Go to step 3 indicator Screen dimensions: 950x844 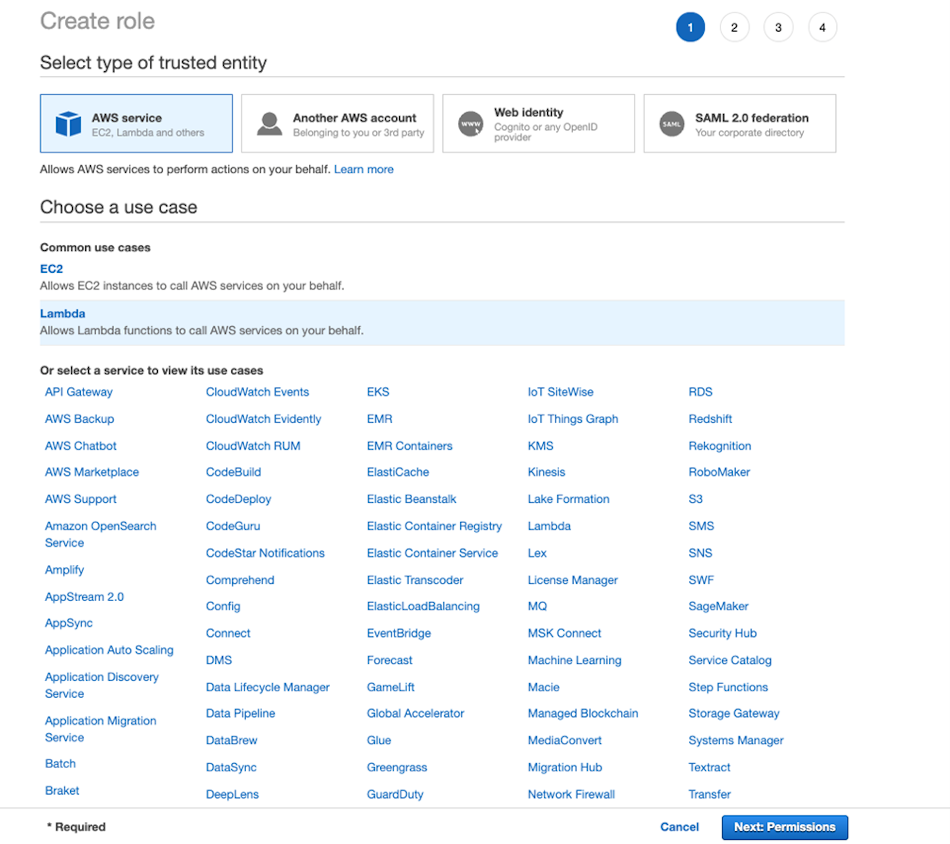(x=779, y=27)
